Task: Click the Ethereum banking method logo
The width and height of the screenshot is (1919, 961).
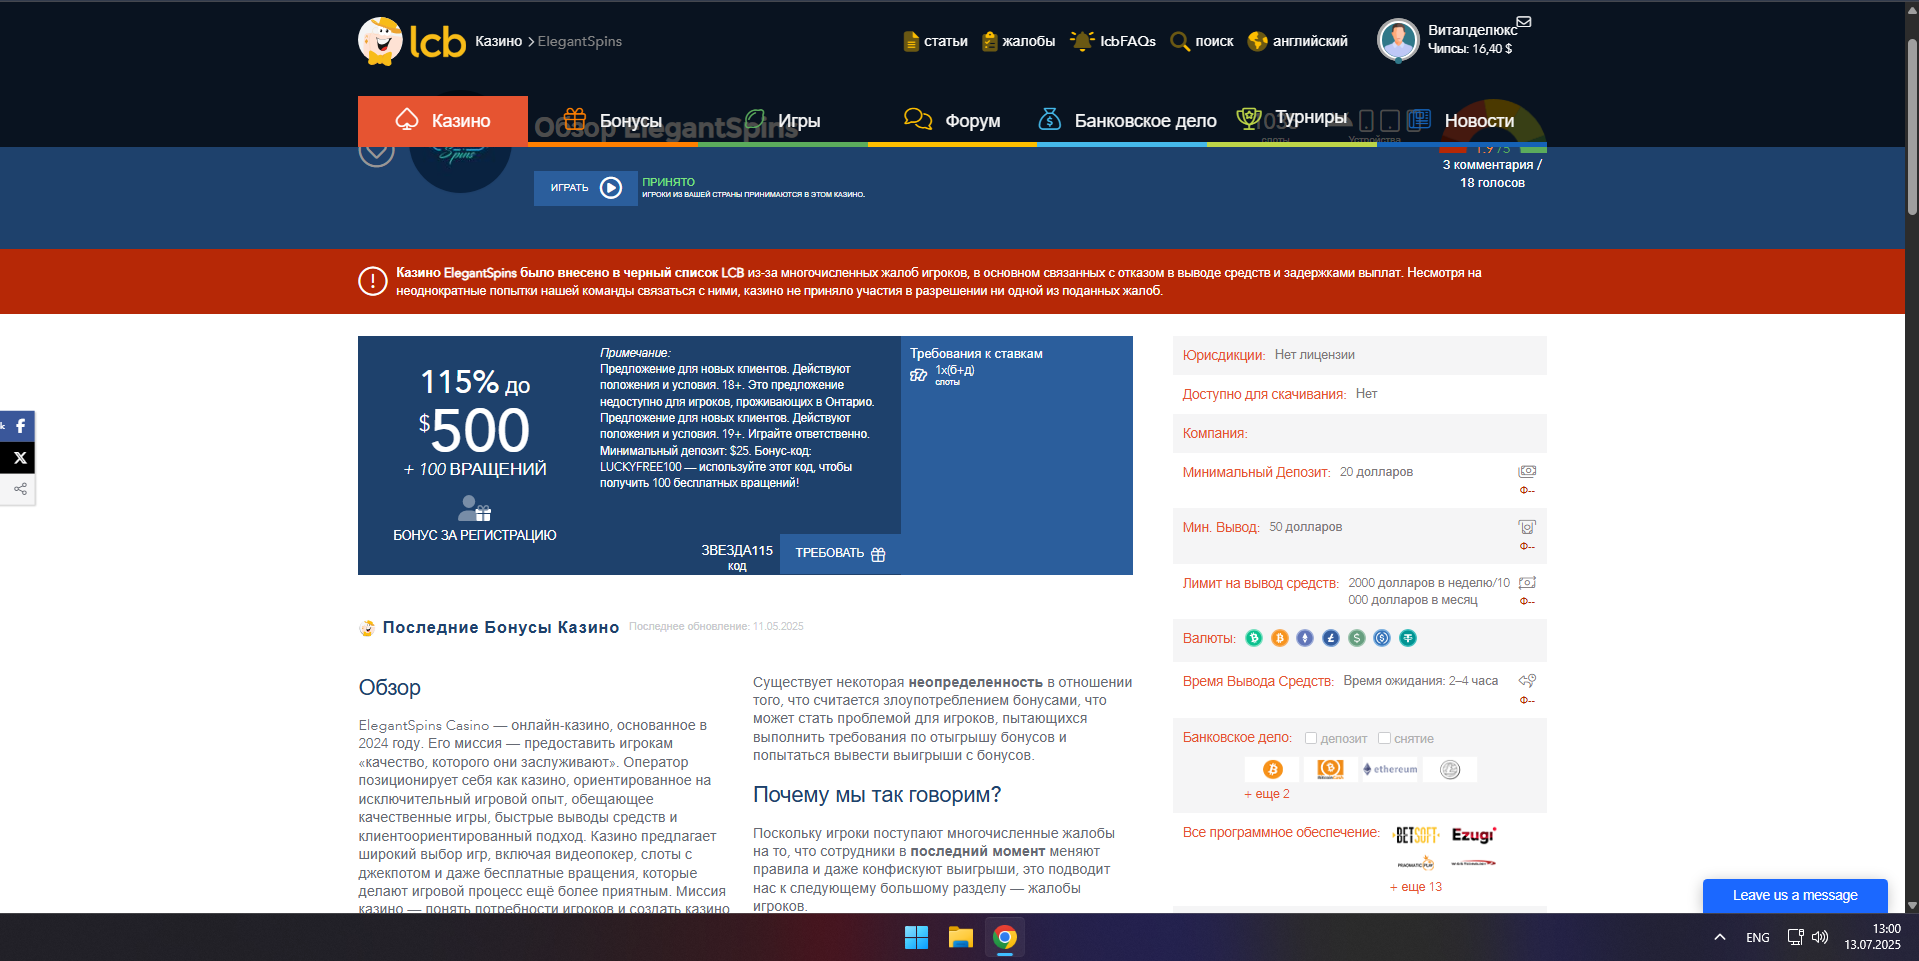Action: pos(1389,769)
